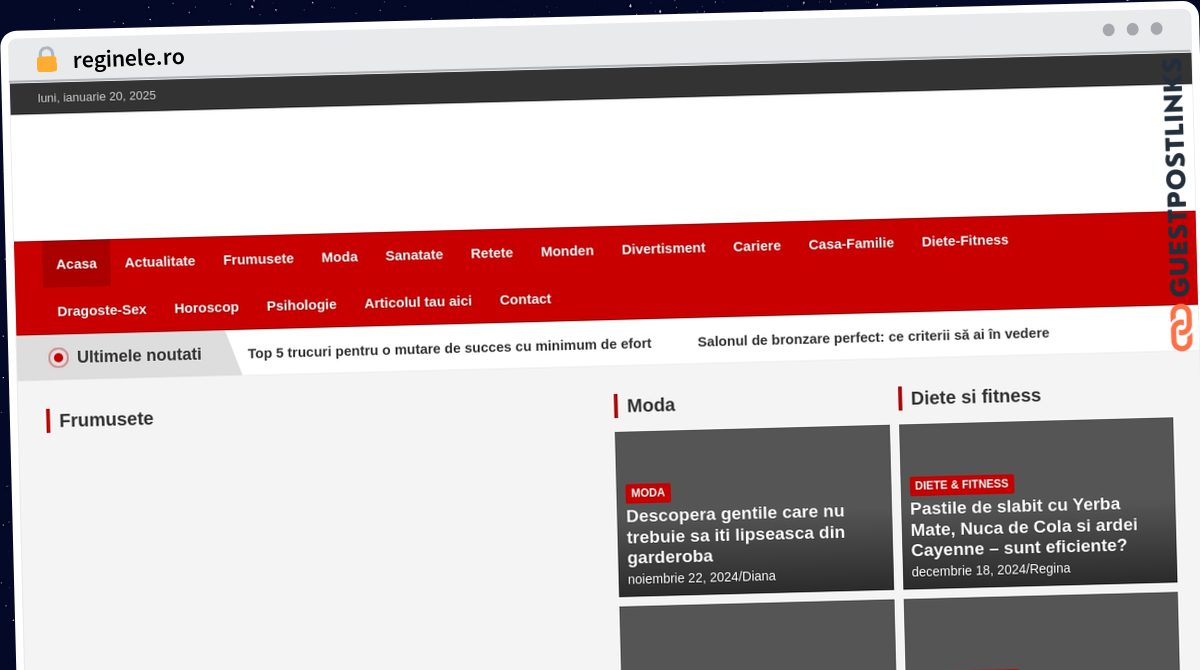Screen dimensions: 1200x670
Task: Click the red Ultimele noutati indicator icon
Action: 59,357
